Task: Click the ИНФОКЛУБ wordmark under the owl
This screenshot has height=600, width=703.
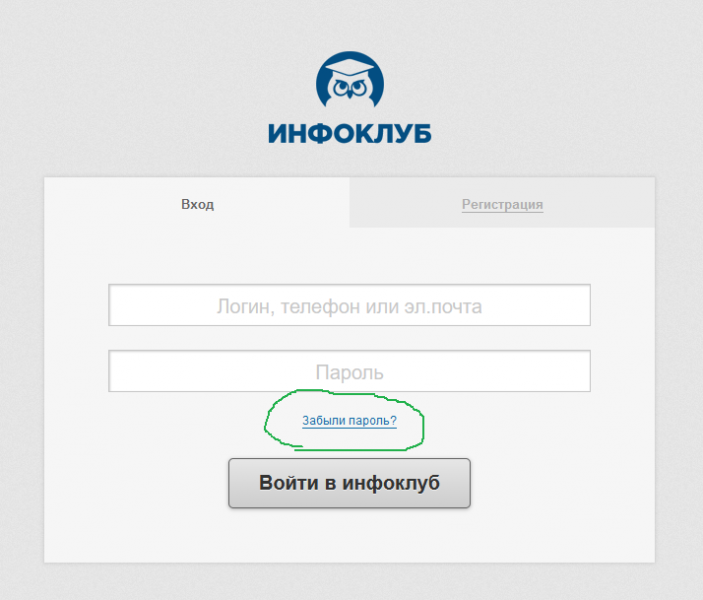Action: (x=350, y=134)
